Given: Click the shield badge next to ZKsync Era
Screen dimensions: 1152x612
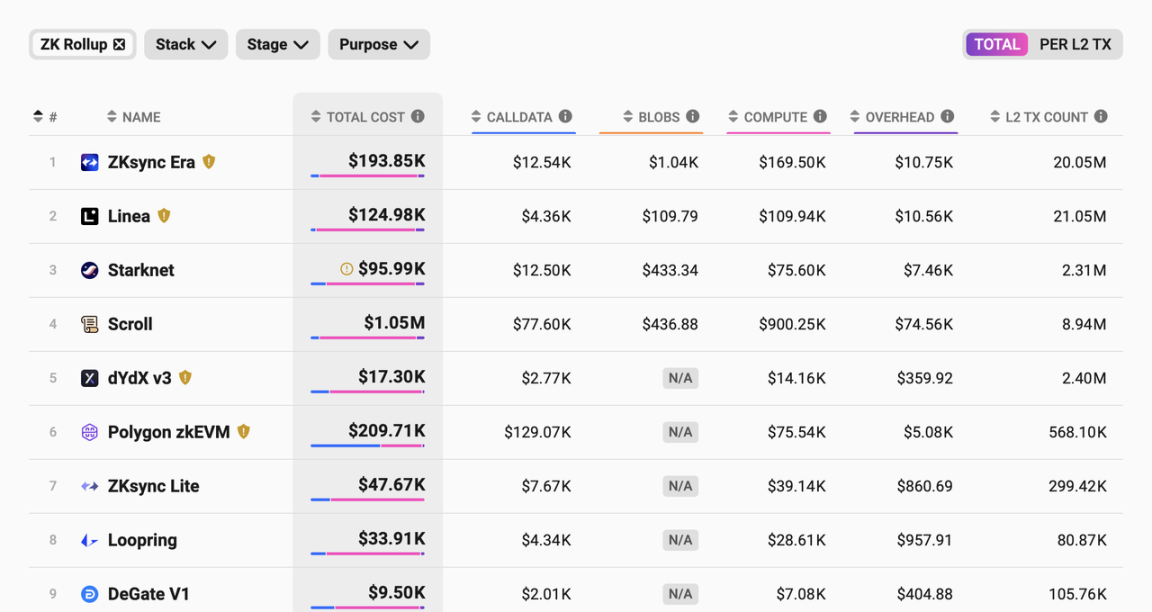Looking at the screenshot, I should (209, 162).
